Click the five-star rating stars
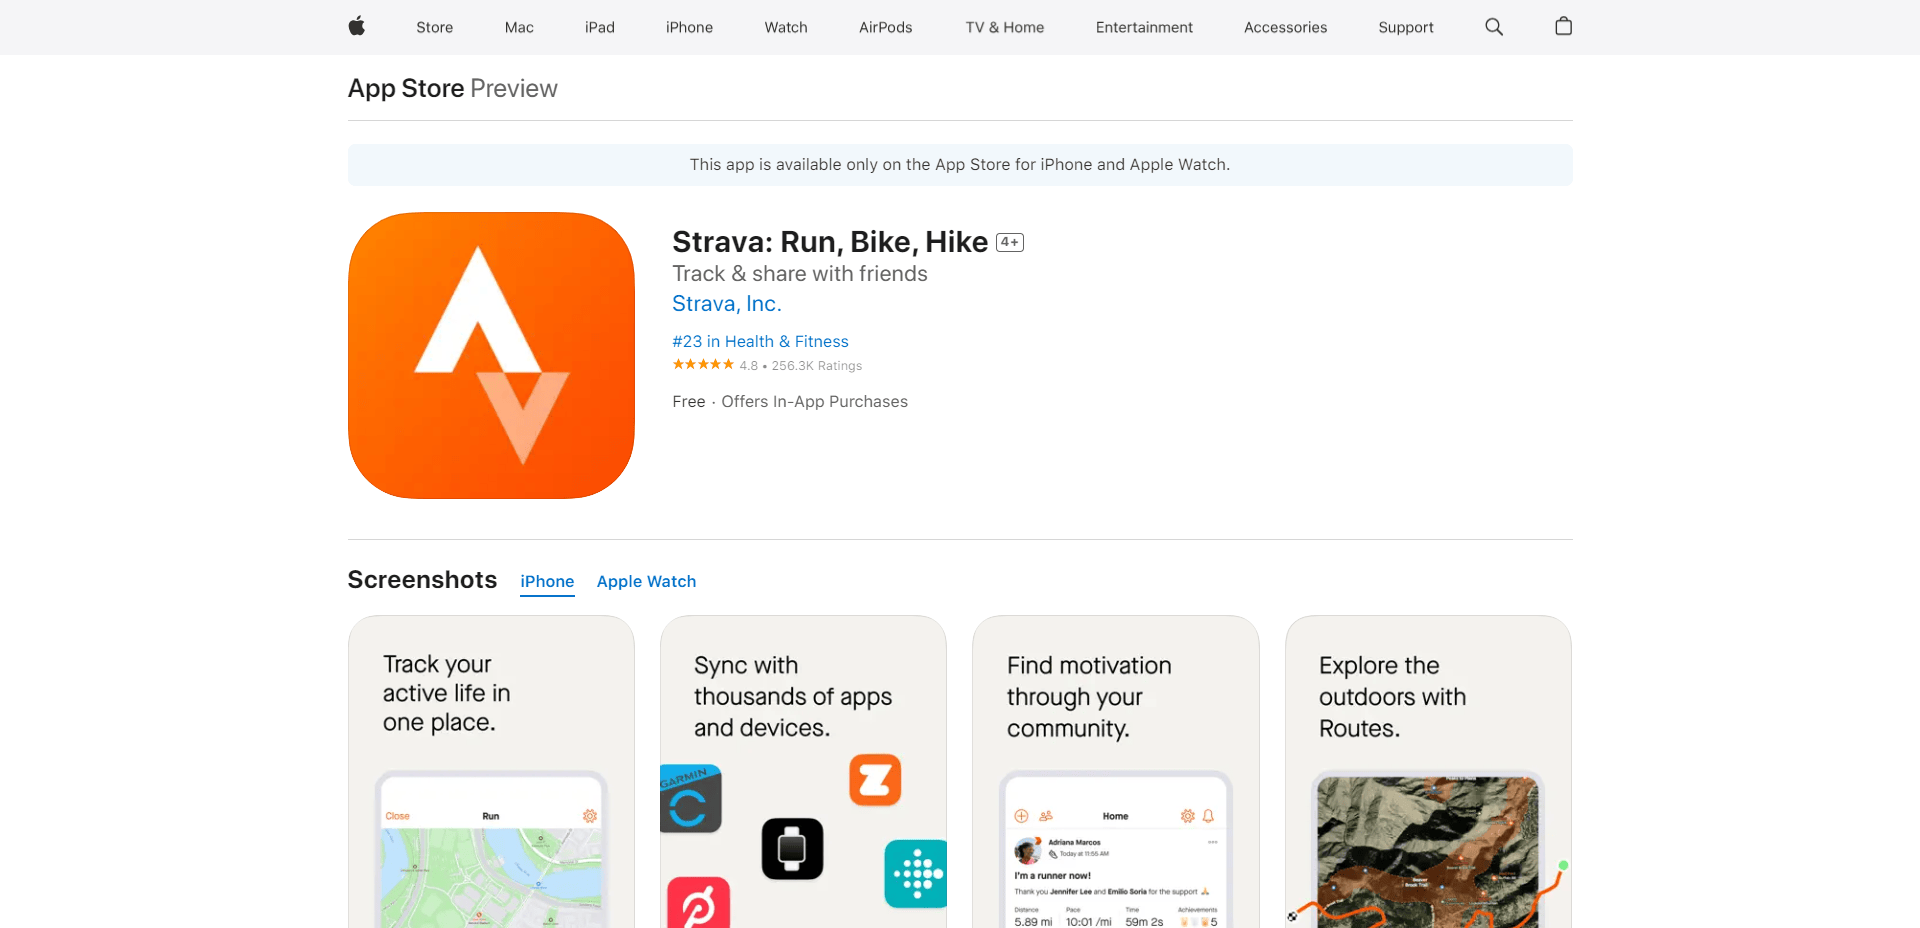This screenshot has width=1920, height=928. click(x=703, y=365)
